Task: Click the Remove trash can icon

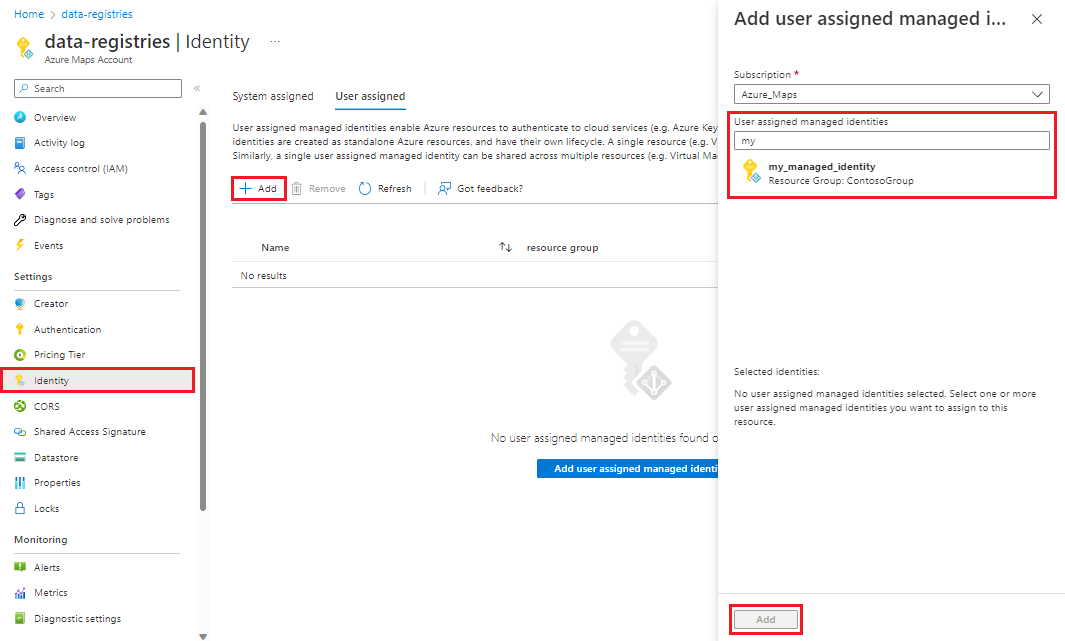Action: pyautogui.click(x=297, y=188)
